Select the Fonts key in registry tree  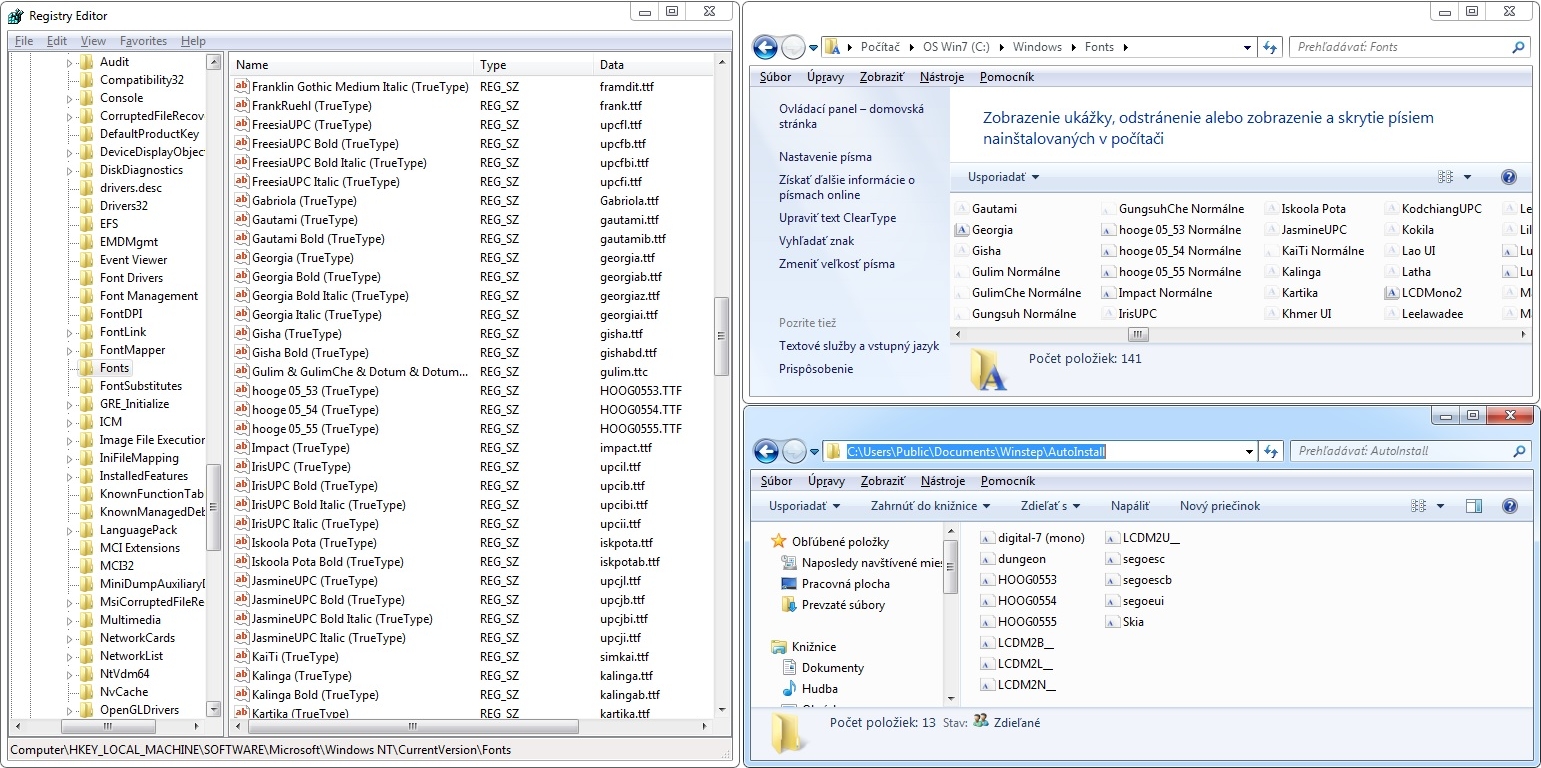pos(114,368)
